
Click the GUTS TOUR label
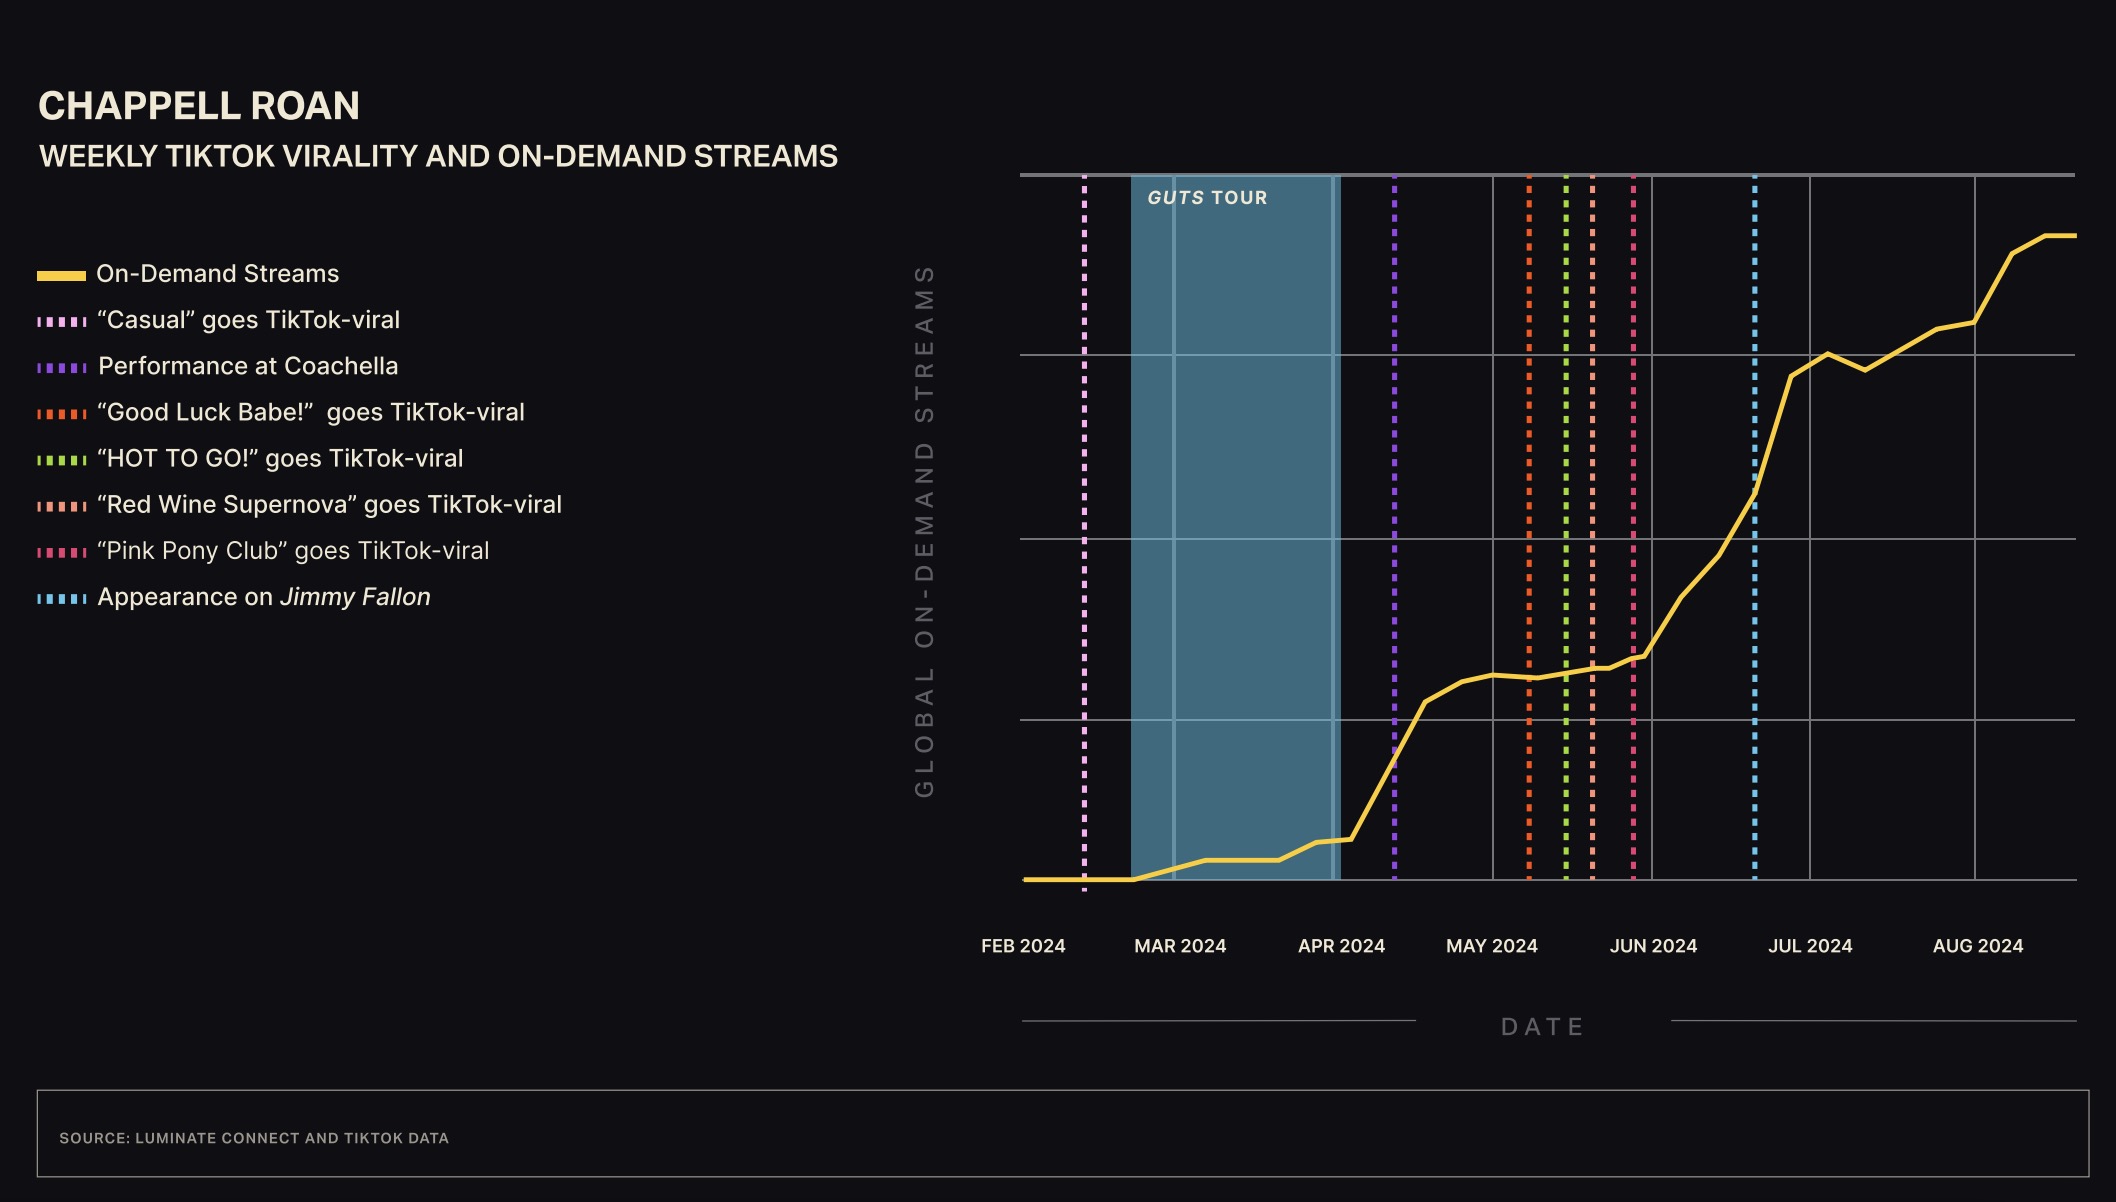(x=1207, y=198)
